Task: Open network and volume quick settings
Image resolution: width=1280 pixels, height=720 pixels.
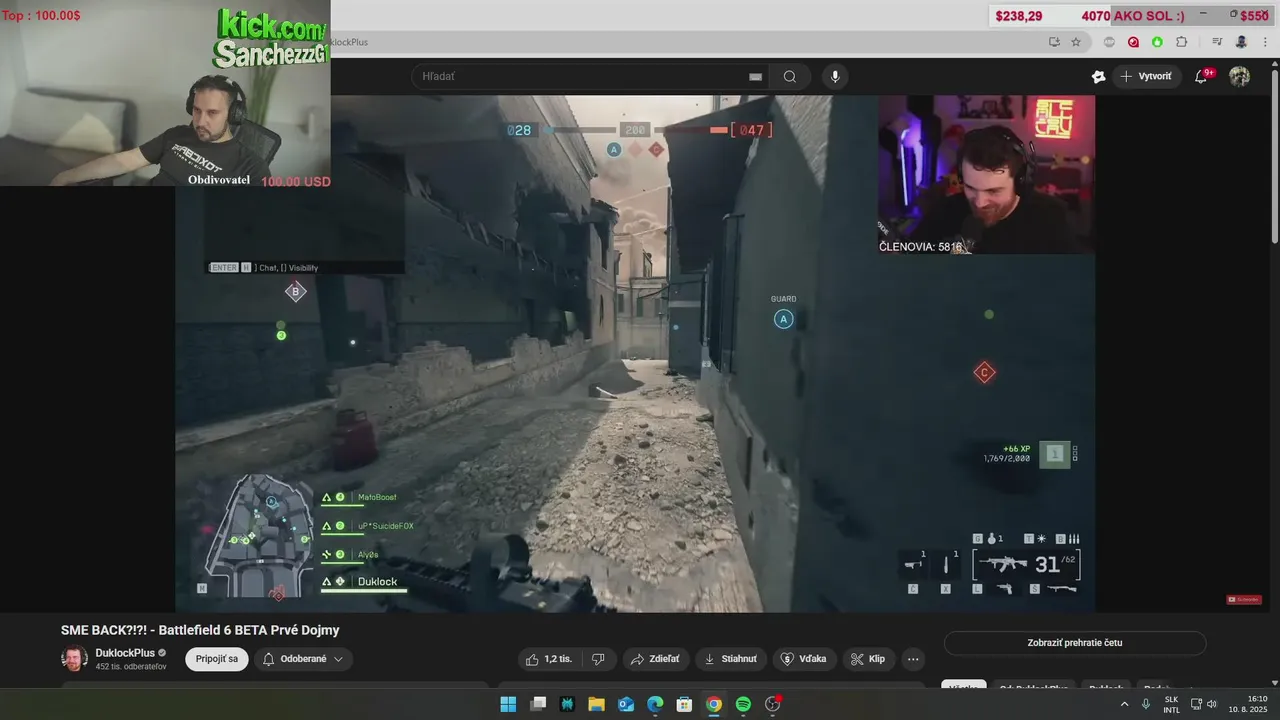Action: pos(1203,704)
